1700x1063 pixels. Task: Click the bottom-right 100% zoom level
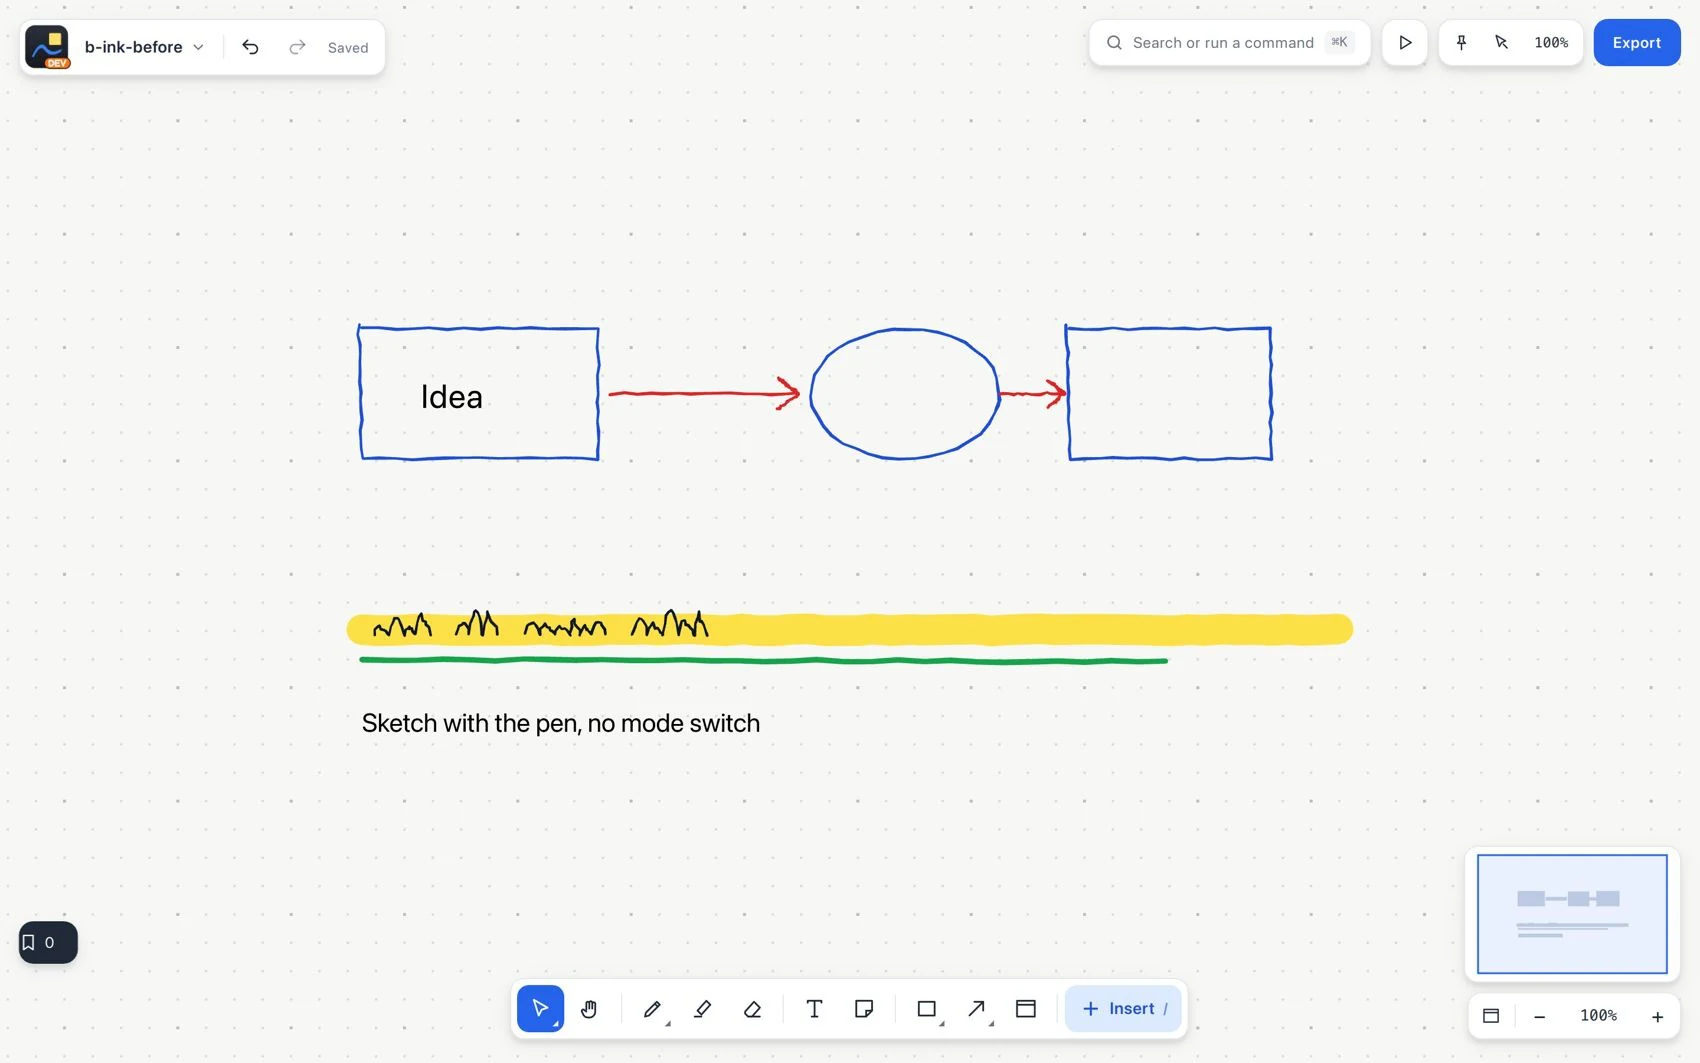click(x=1598, y=1016)
